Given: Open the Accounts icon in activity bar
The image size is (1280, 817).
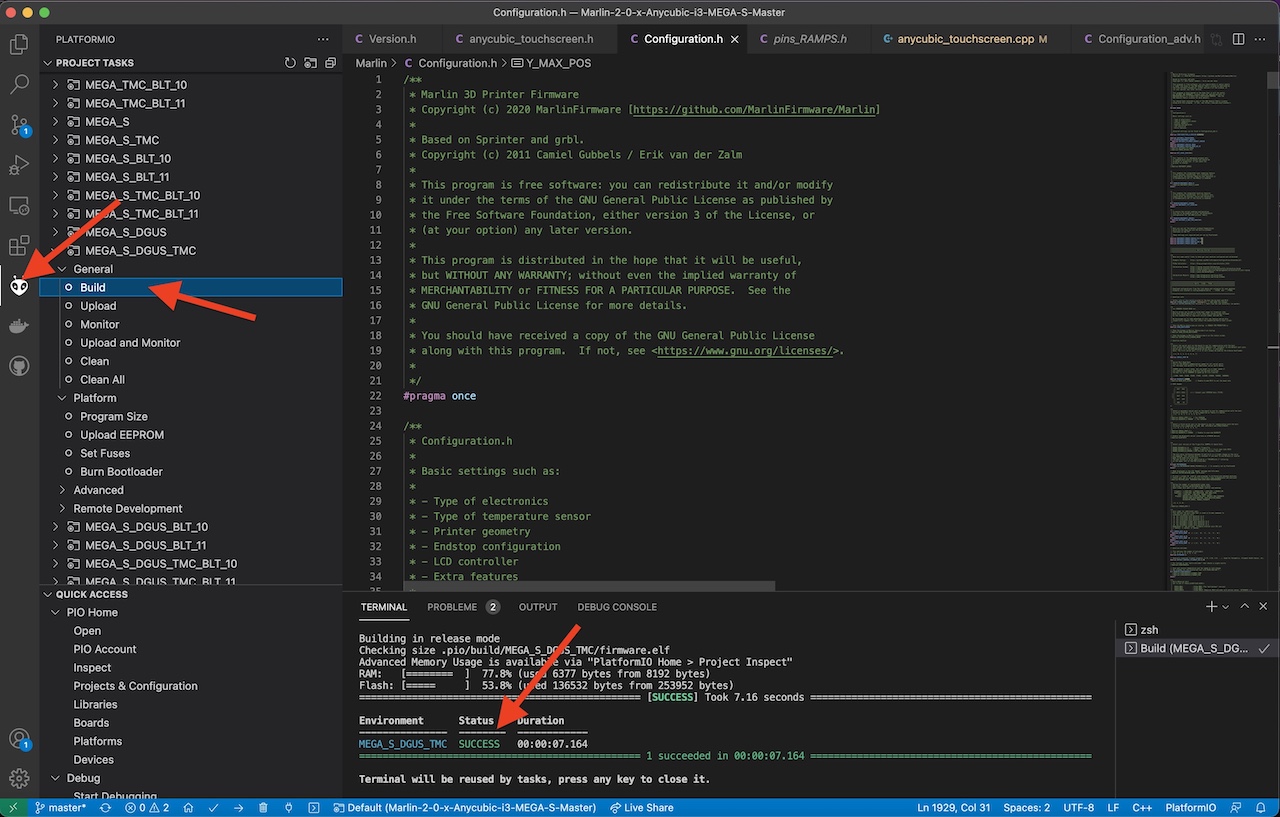Looking at the screenshot, I should (19, 739).
